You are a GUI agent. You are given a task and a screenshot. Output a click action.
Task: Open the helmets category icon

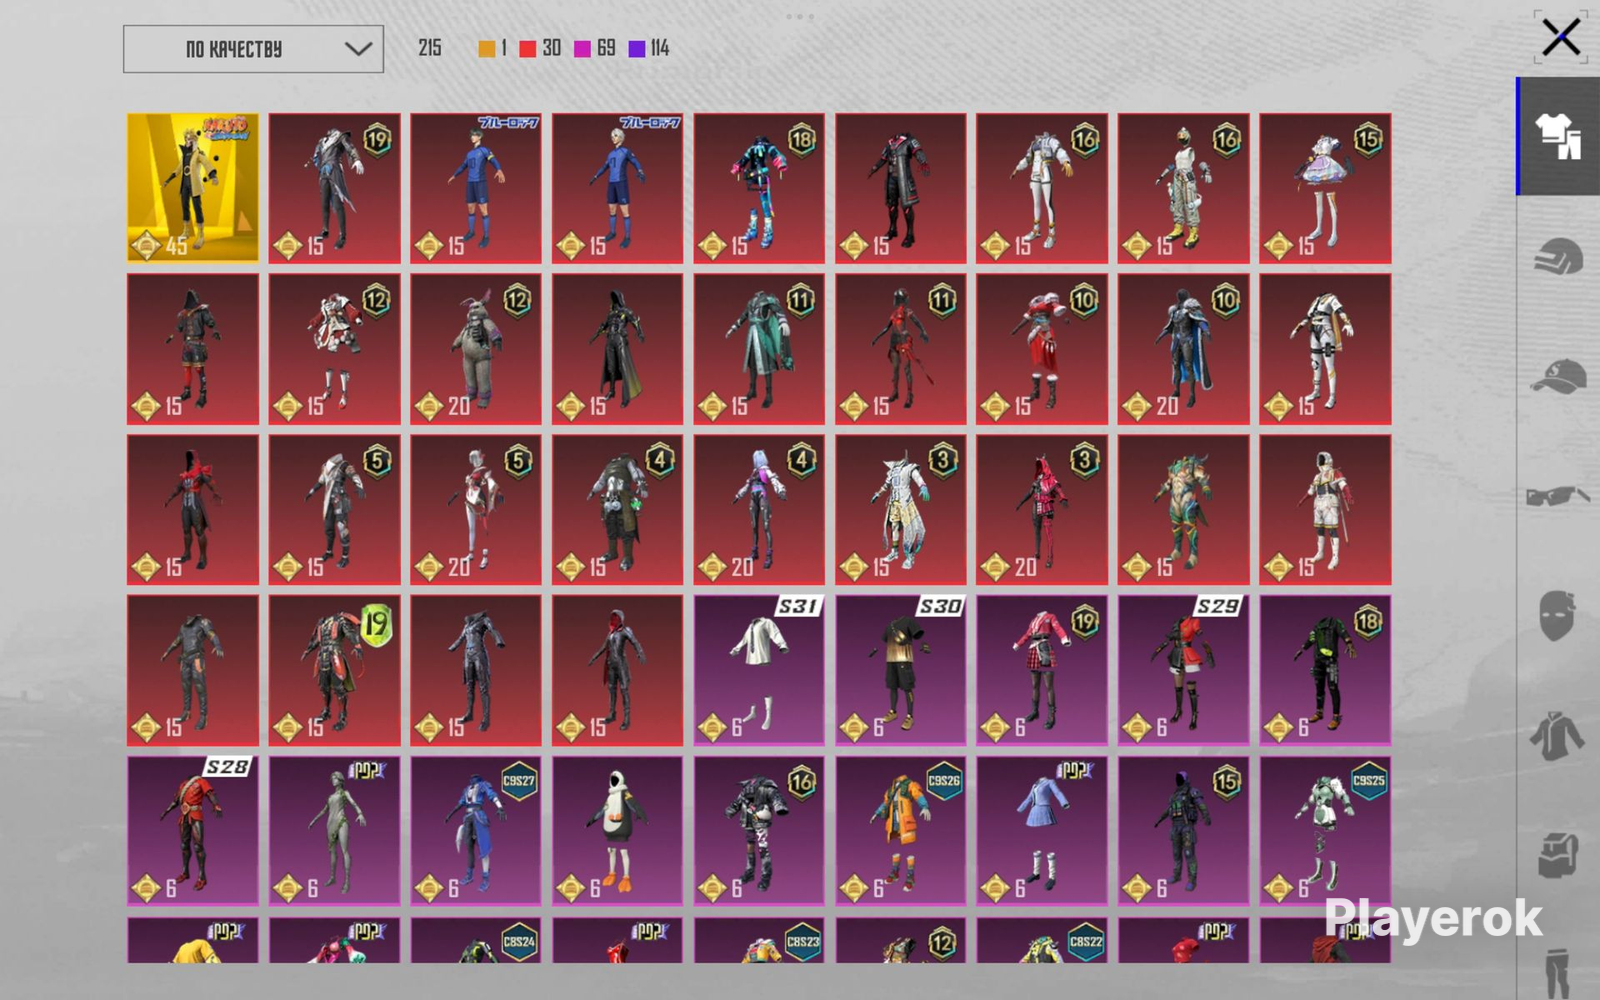[x=1558, y=257]
